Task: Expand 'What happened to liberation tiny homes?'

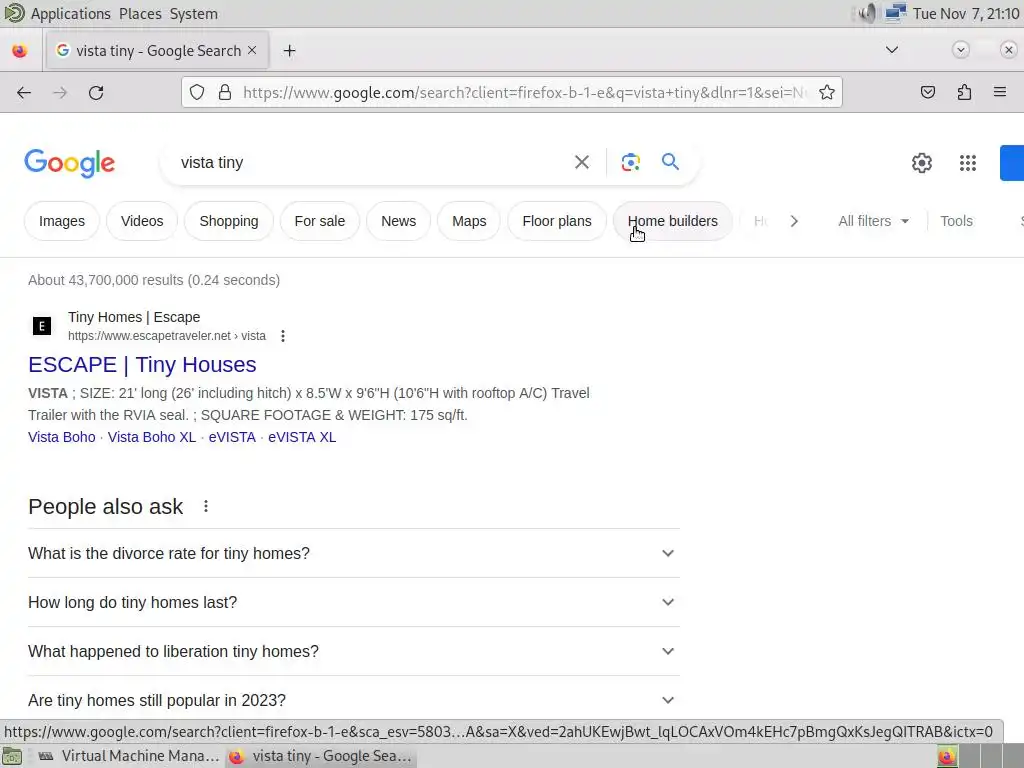Action: pyautogui.click(x=353, y=651)
